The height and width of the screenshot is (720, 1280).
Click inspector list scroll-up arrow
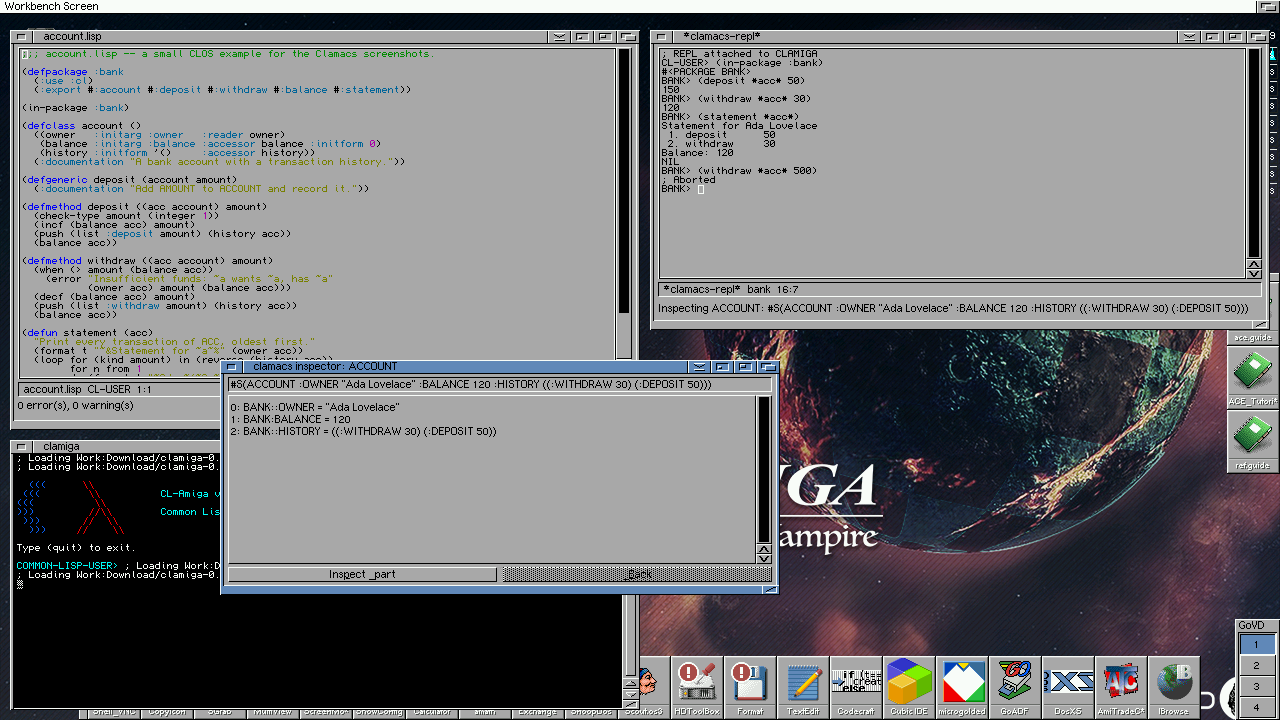coord(764,548)
